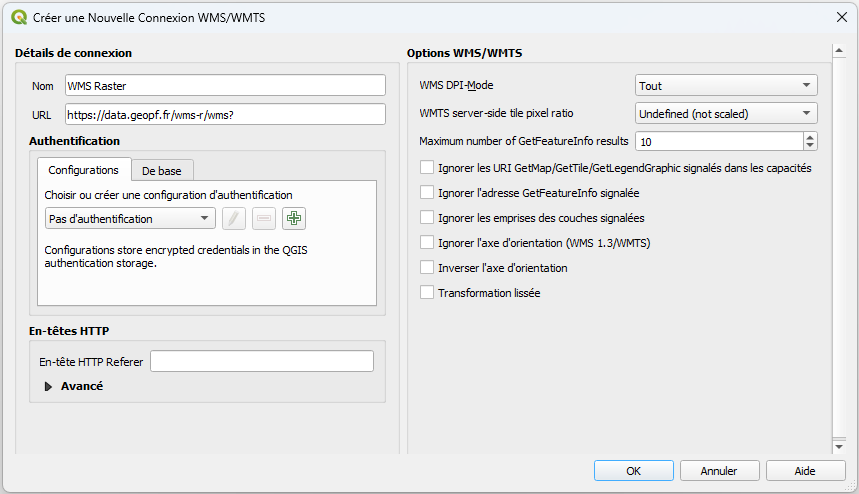Click scrollbar up arrow in options panel
Screen dimensions: 859x494
[839, 51]
